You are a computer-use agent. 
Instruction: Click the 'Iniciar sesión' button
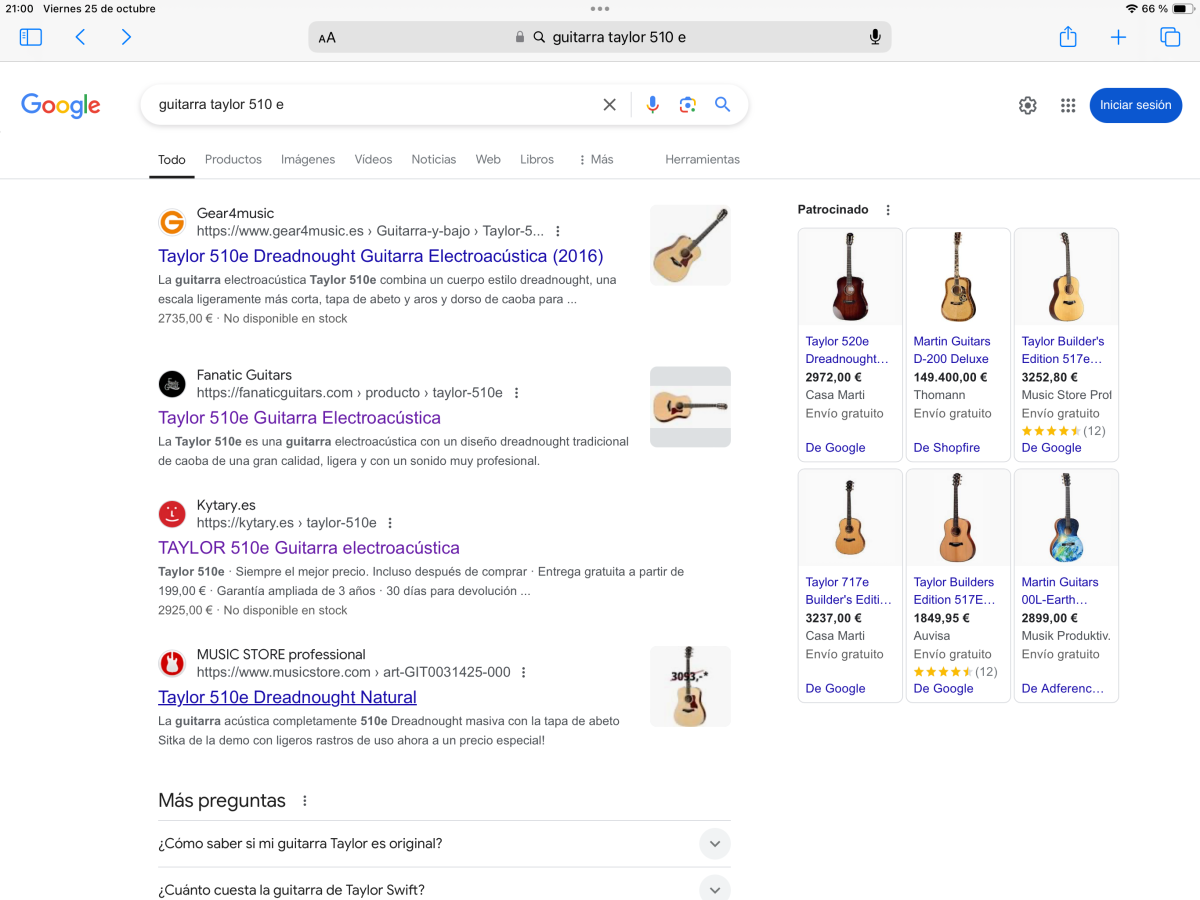pyautogui.click(x=1135, y=105)
